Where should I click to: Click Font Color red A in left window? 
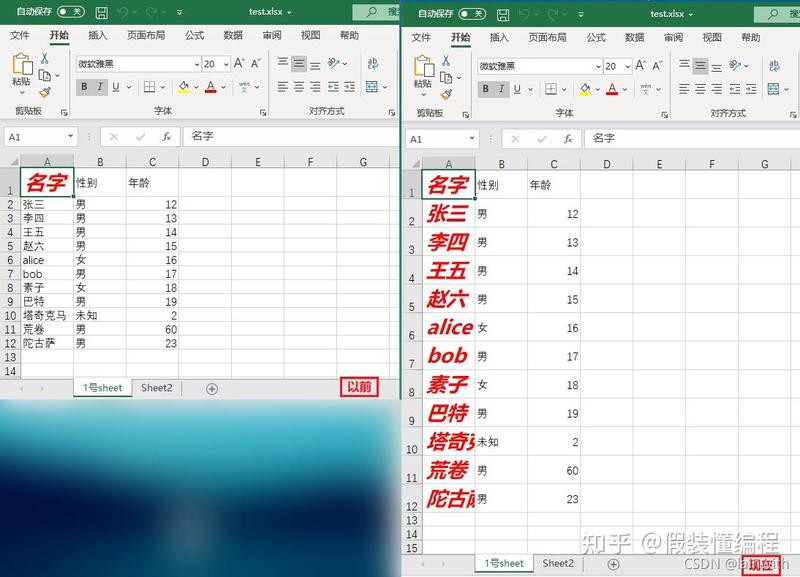[210, 87]
